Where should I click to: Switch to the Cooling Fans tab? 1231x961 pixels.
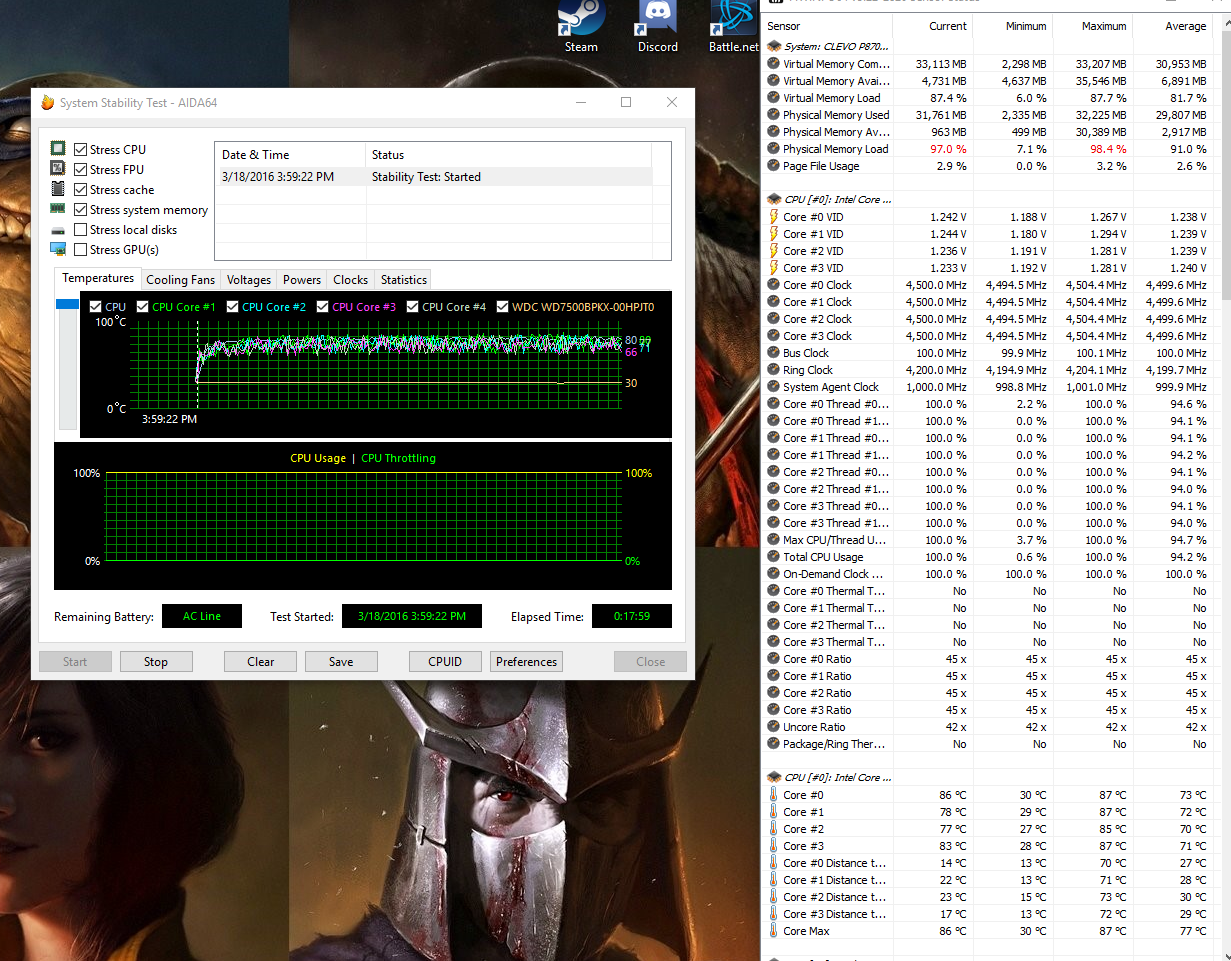(180, 280)
